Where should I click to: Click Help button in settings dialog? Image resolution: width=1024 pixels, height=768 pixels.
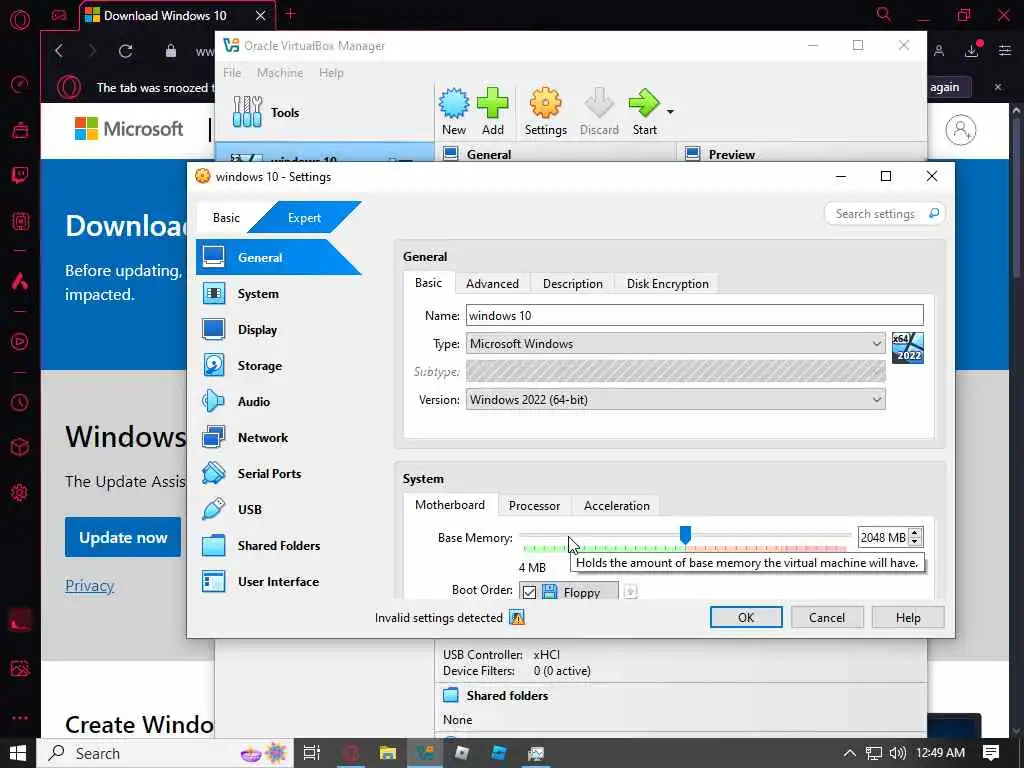coord(908,617)
